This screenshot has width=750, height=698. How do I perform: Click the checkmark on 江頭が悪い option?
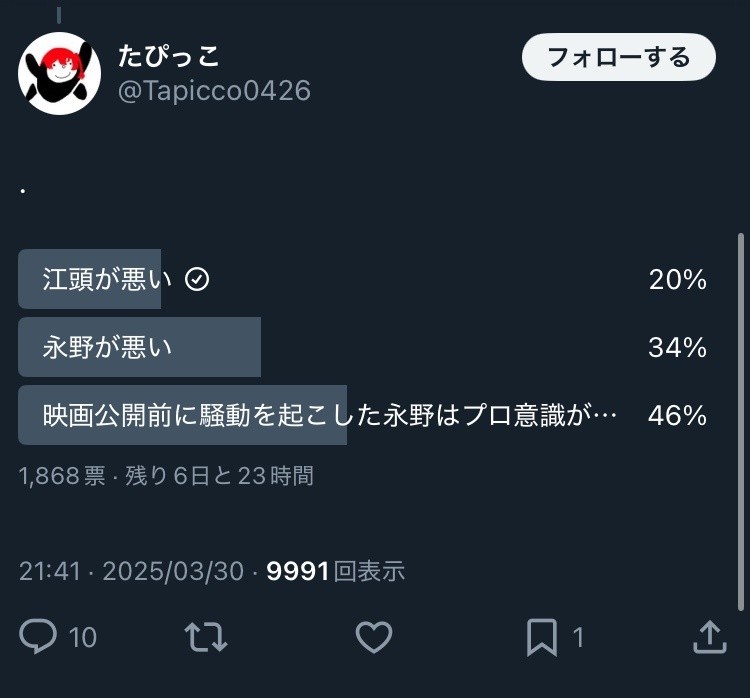pos(198,280)
